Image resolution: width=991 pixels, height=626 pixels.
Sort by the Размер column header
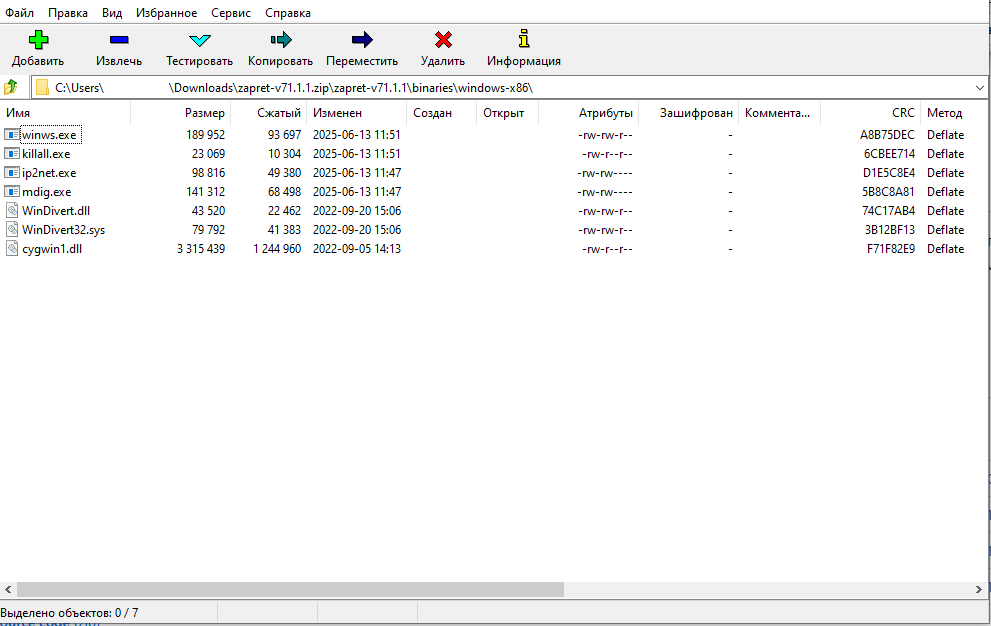181,113
